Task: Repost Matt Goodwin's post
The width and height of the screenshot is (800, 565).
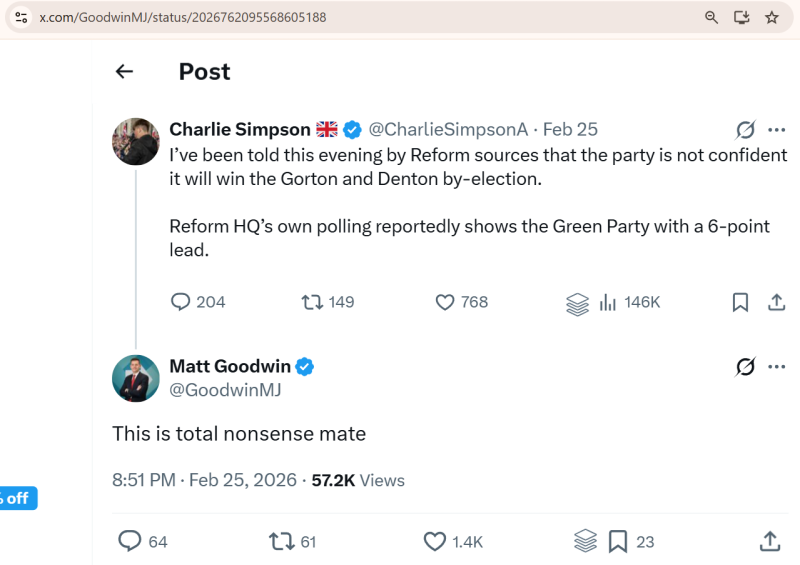Action: point(281,541)
